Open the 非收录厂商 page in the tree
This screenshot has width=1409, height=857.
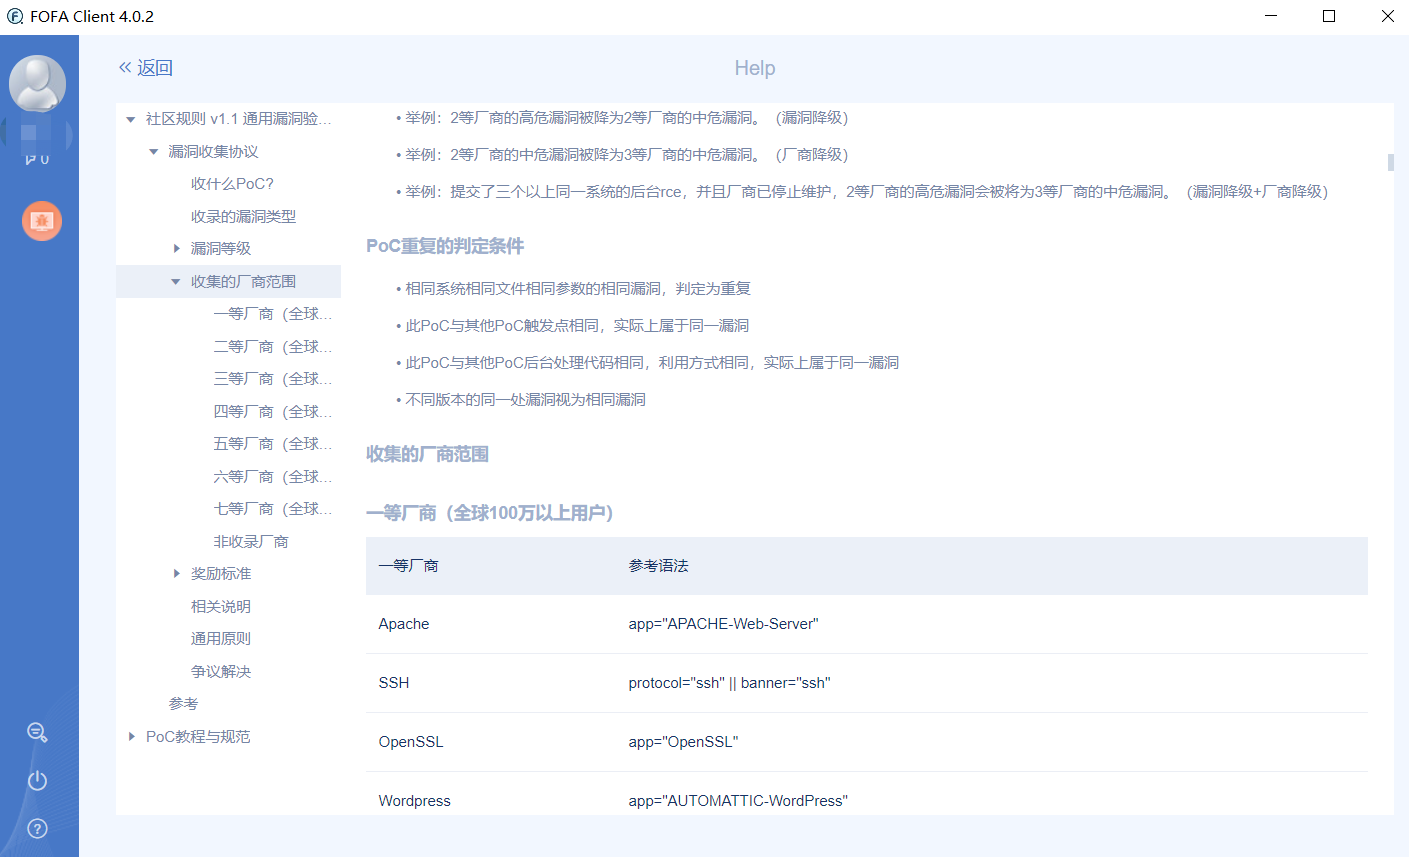252,541
